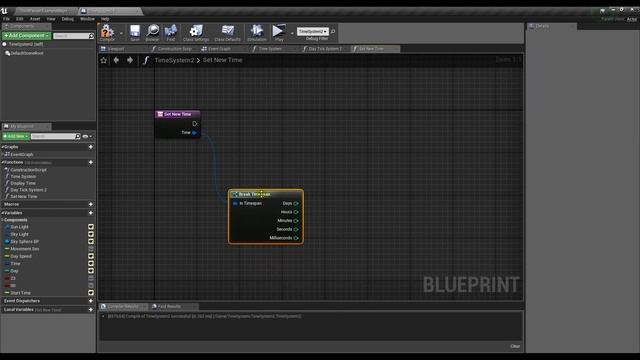Toggle Sky Sphere BP visibility eye
Viewport: 640px width, 360px height.
[91, 242]
